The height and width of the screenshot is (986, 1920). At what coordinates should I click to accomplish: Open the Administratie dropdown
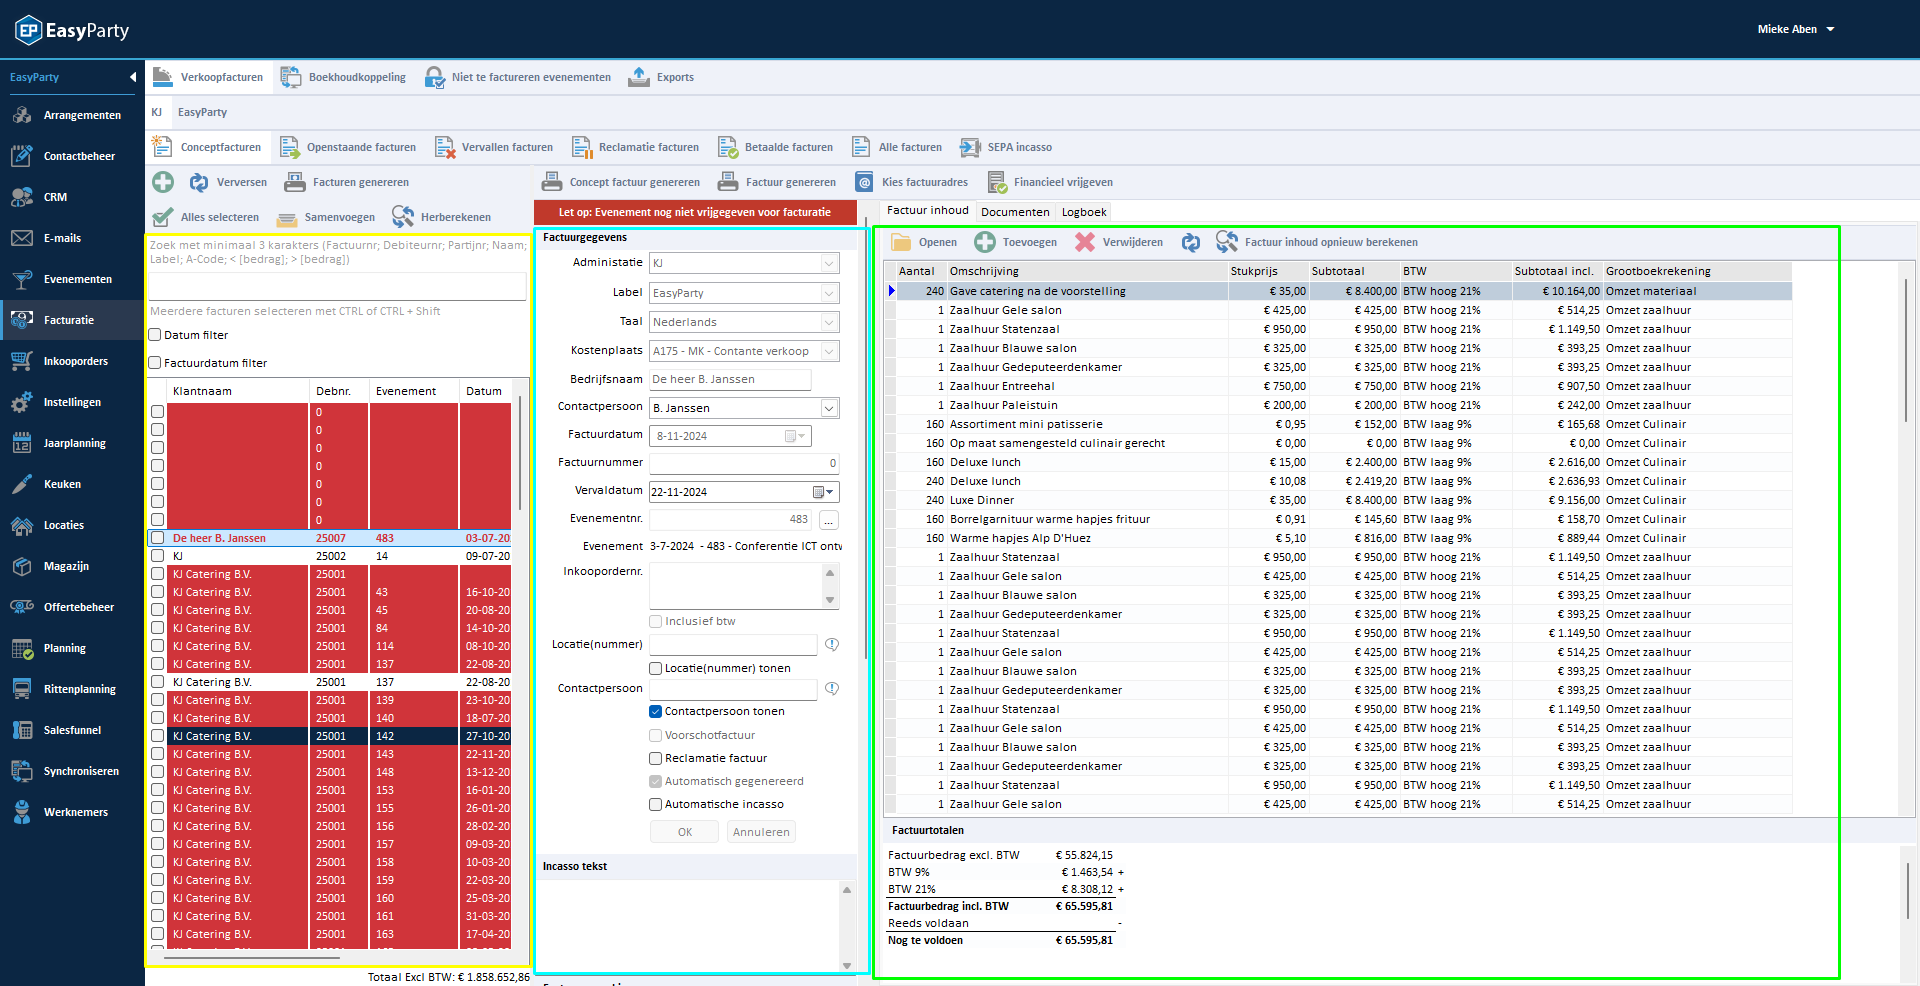click(x=829, y=263)
